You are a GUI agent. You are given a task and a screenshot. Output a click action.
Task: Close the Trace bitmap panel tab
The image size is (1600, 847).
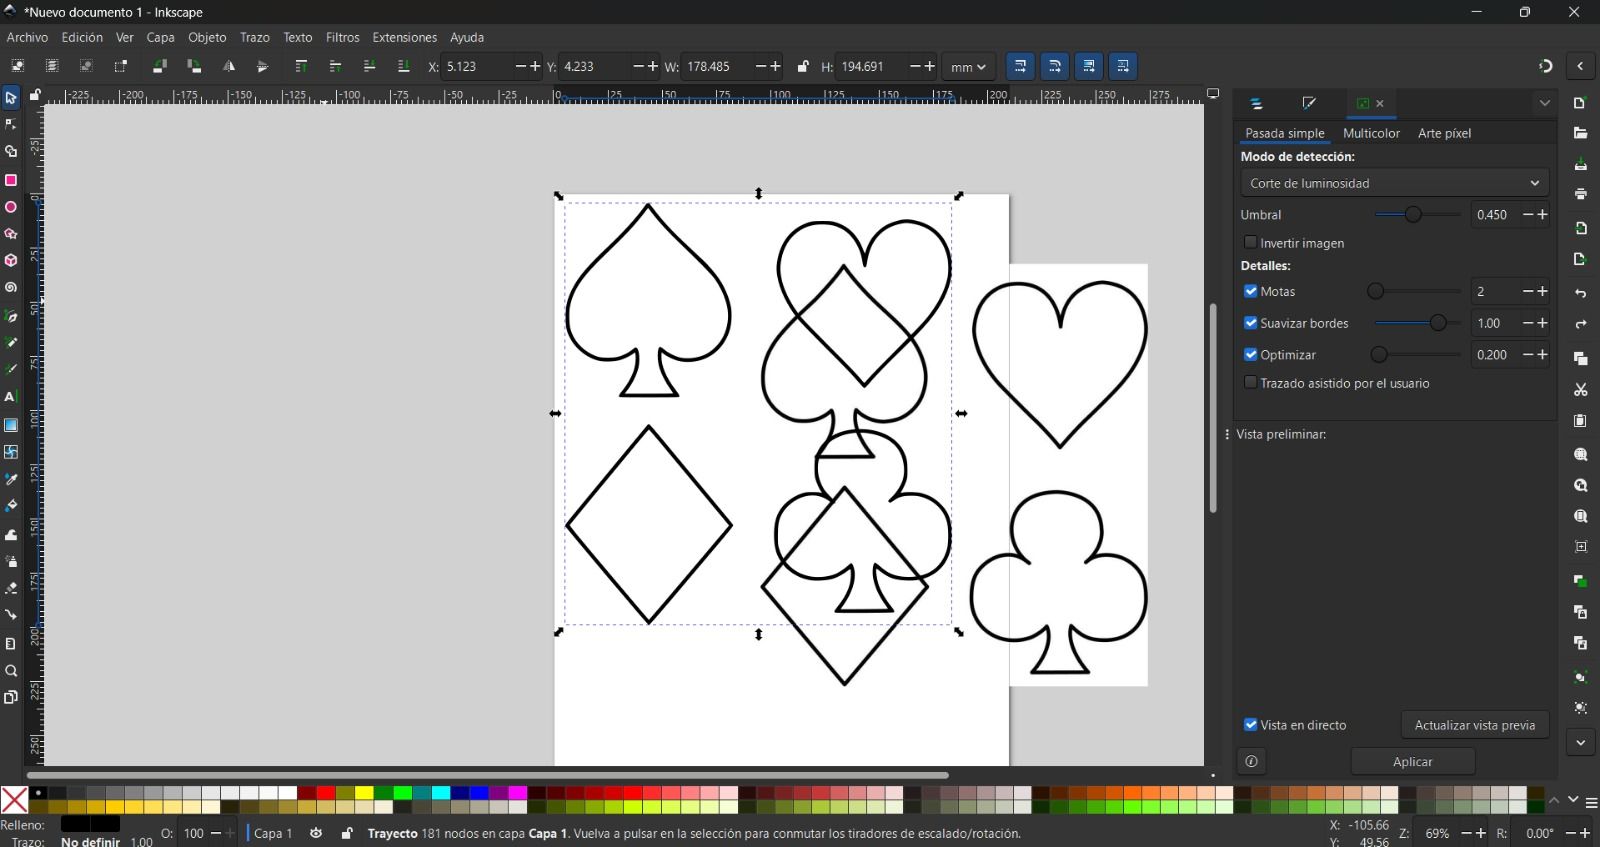1380,104
